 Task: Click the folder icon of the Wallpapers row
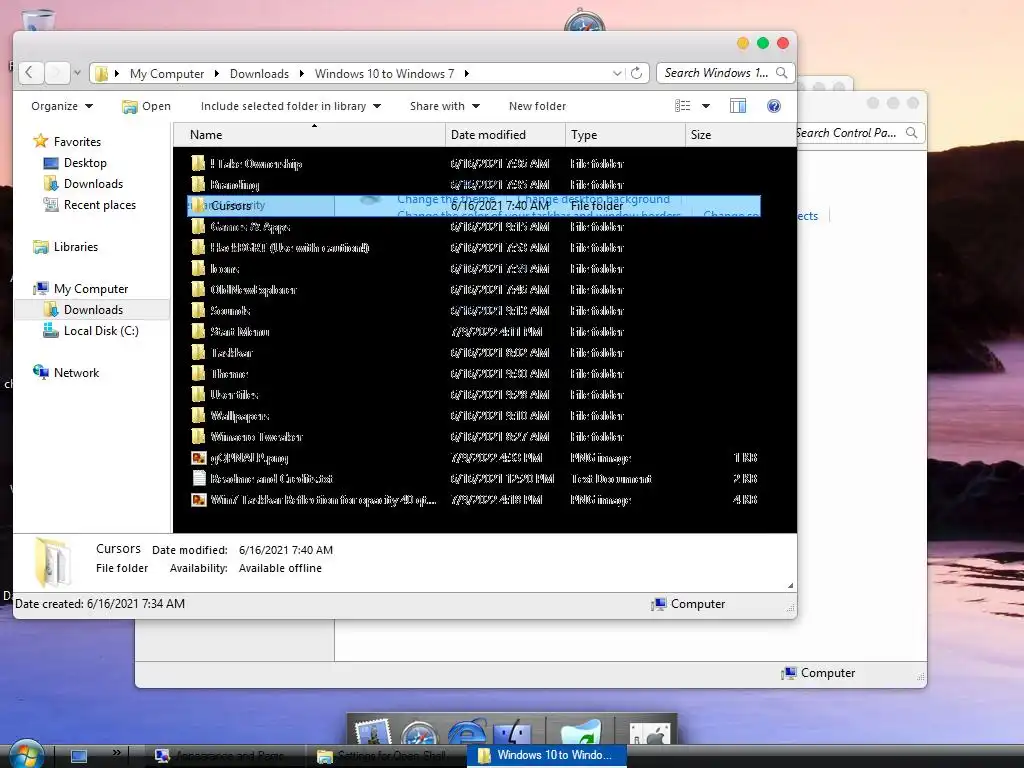(x=199, y=415)
